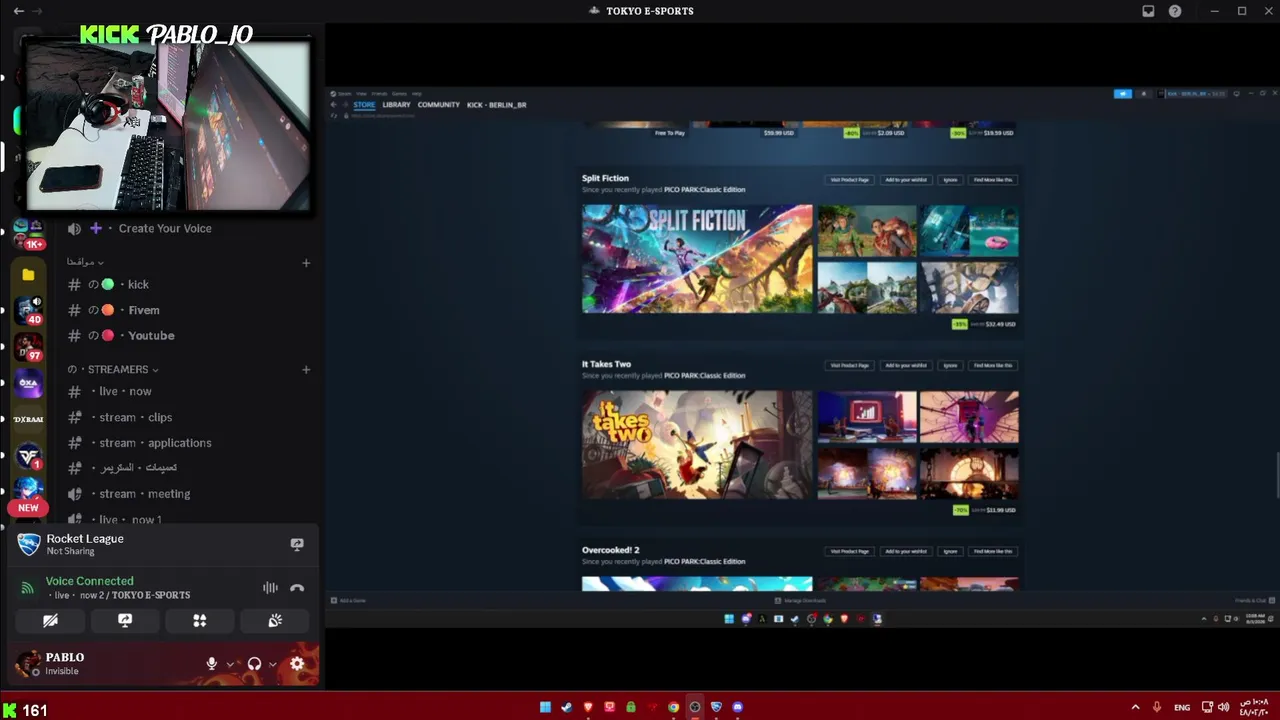Click the Voice Connected status label
This screenshot has height=720, width=1280.
[89, 581]
